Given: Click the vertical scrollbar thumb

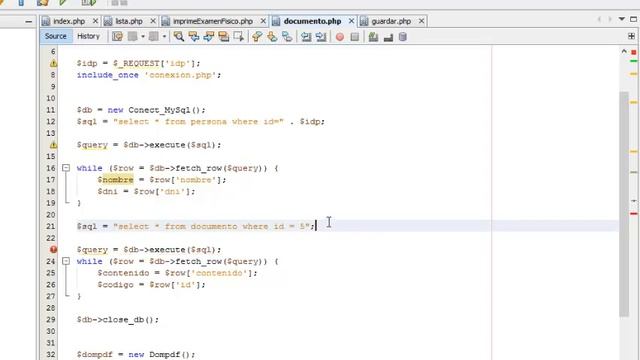Looking at the screenshot, I should [x=623, y=204].
